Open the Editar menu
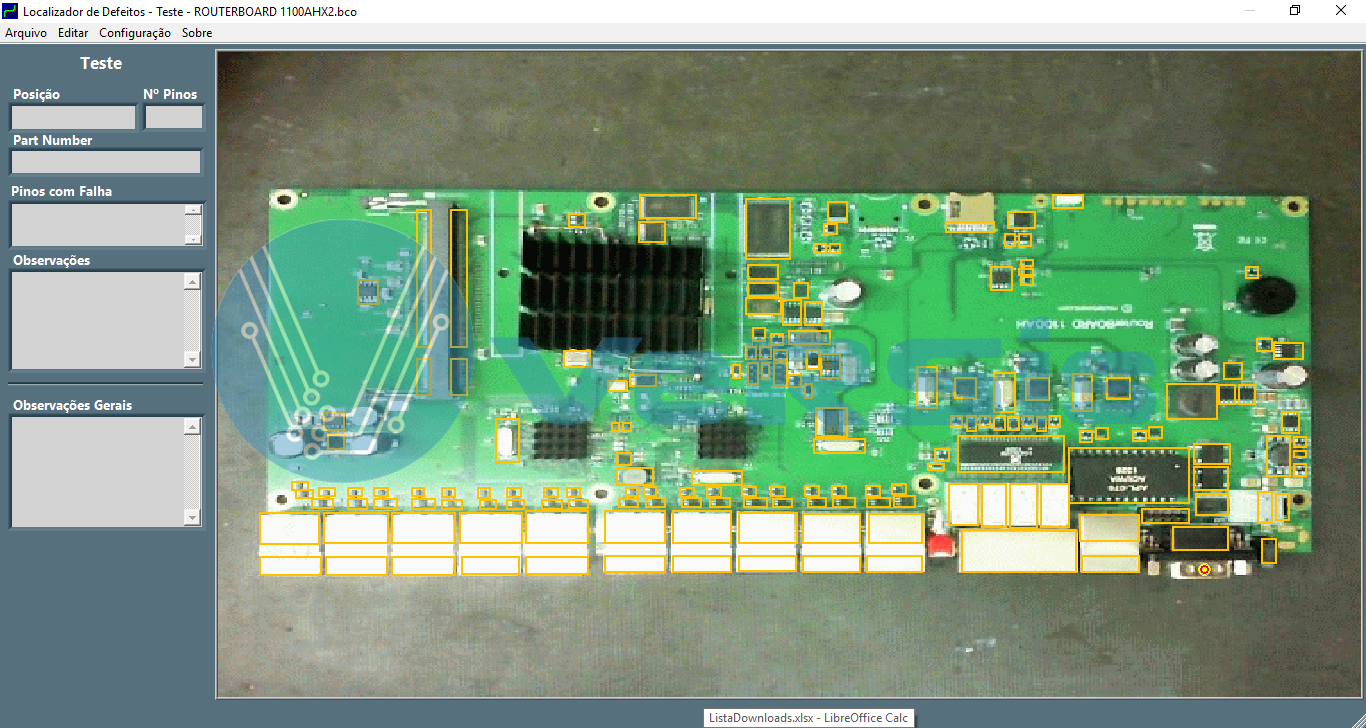 (73, 33)
